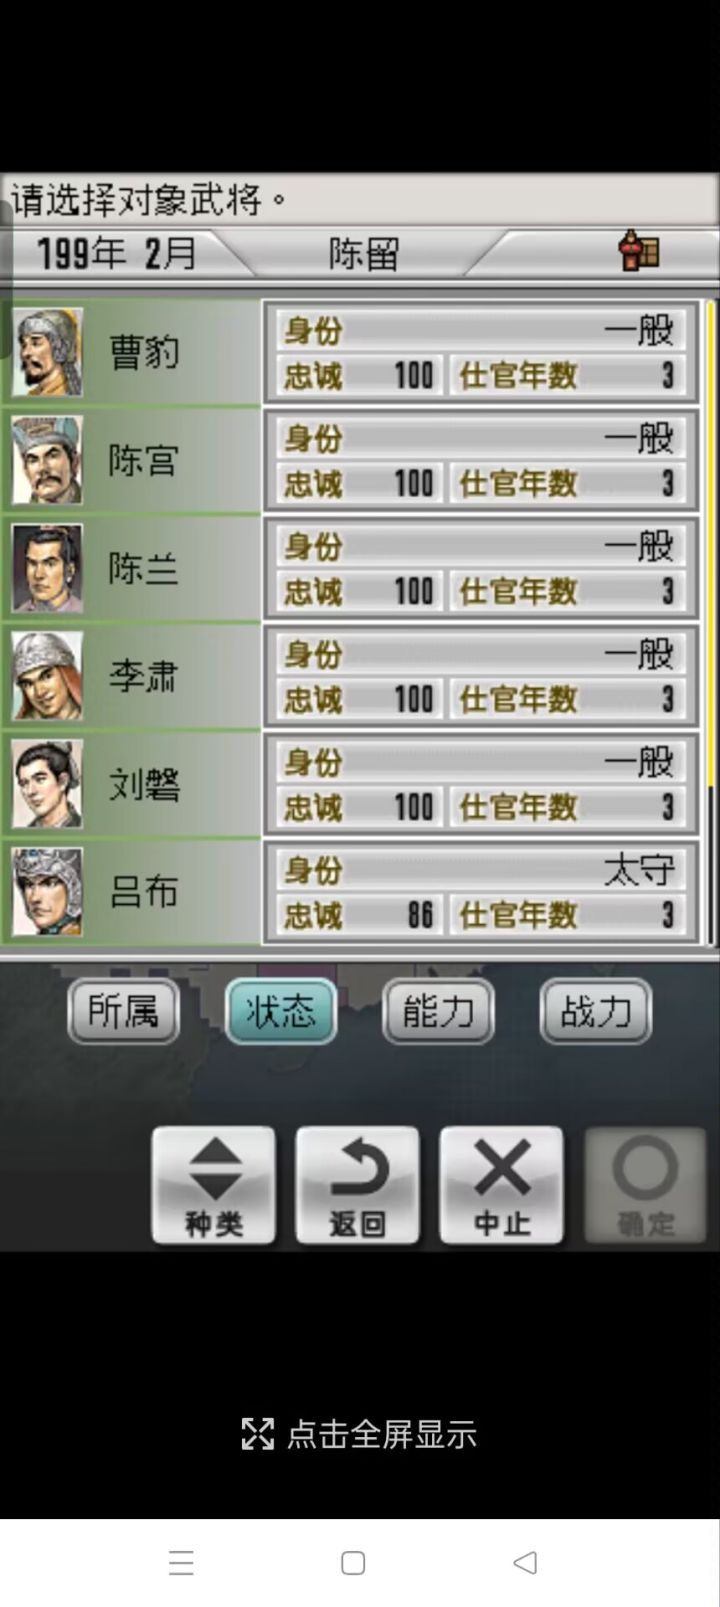720x1607 pixels.
Task: View the 战力 combat power tab
Action: click(596, 1011)
